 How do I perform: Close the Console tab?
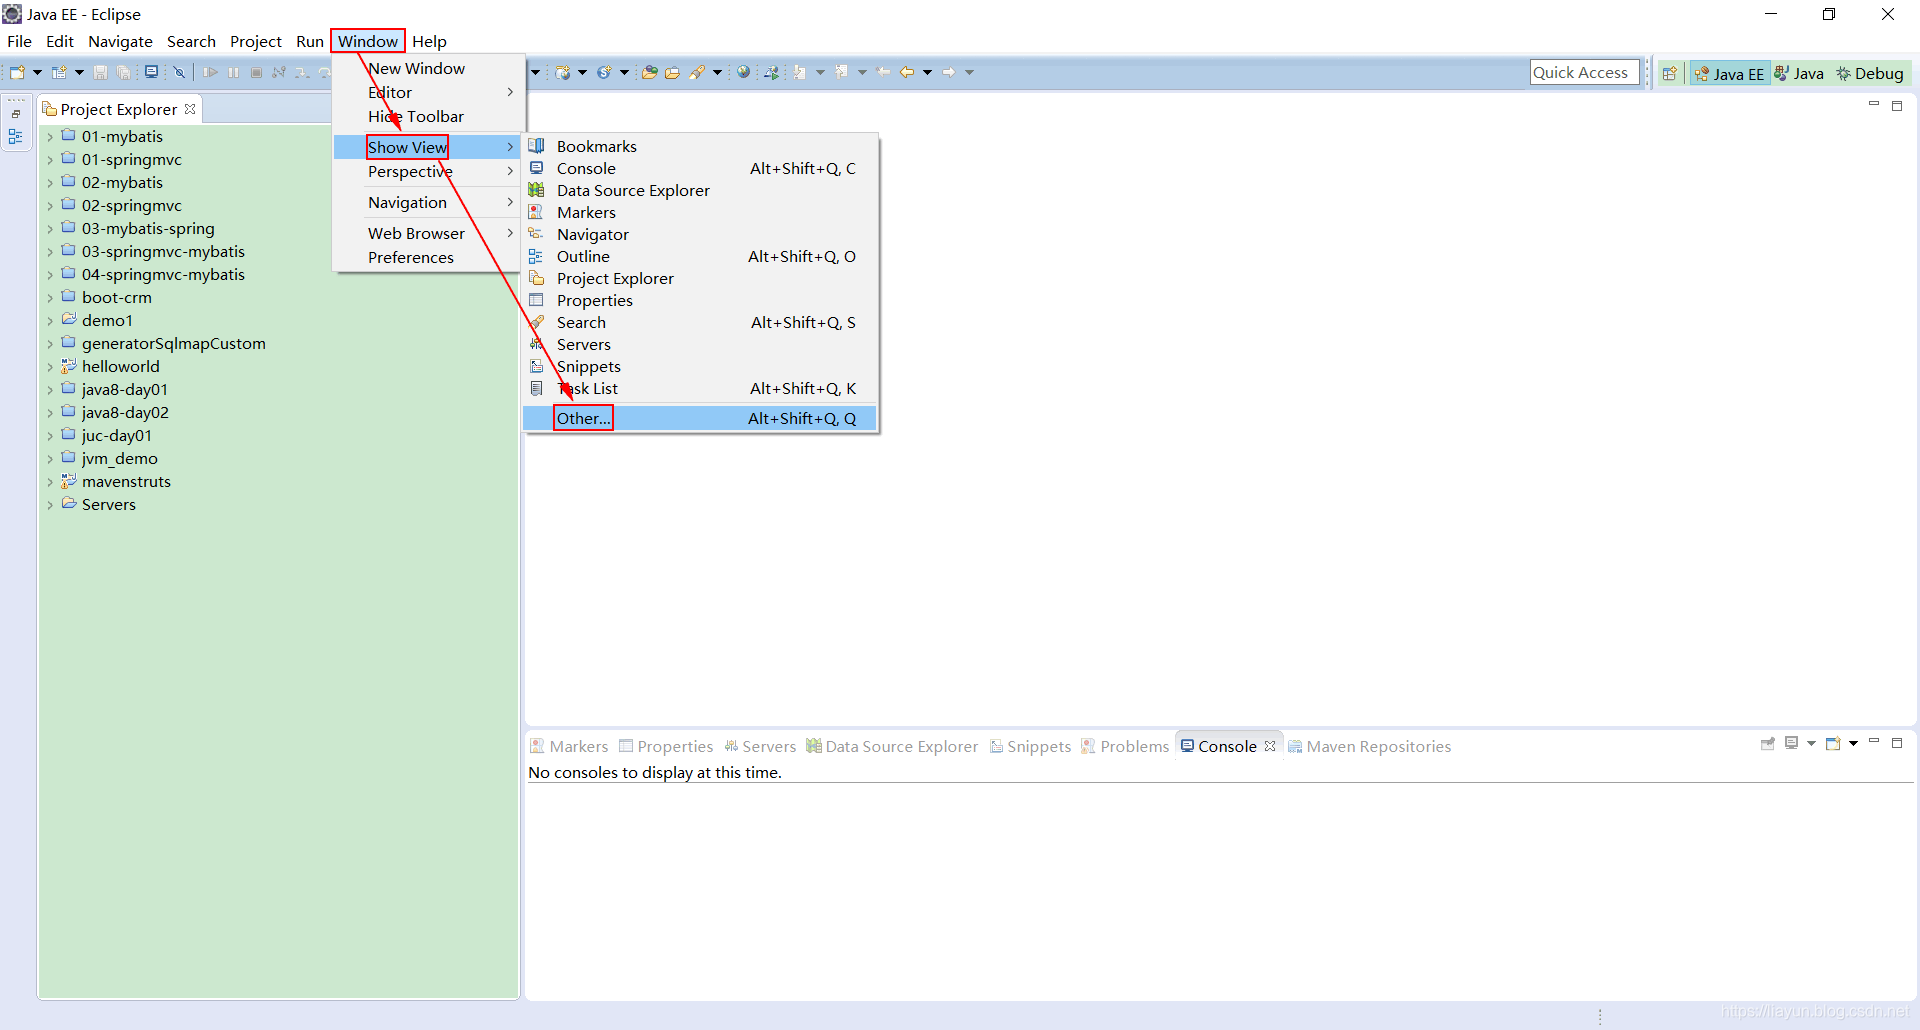click(x=1270, y=746)
